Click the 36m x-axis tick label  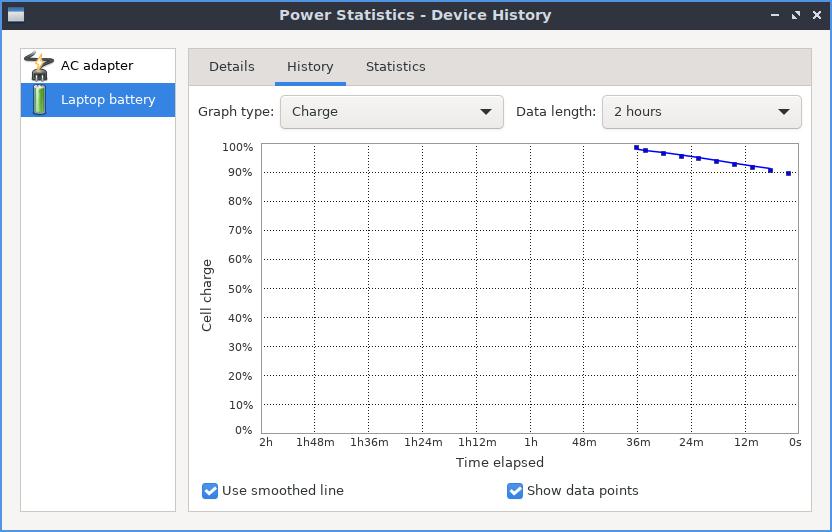[x=638, y=442]
